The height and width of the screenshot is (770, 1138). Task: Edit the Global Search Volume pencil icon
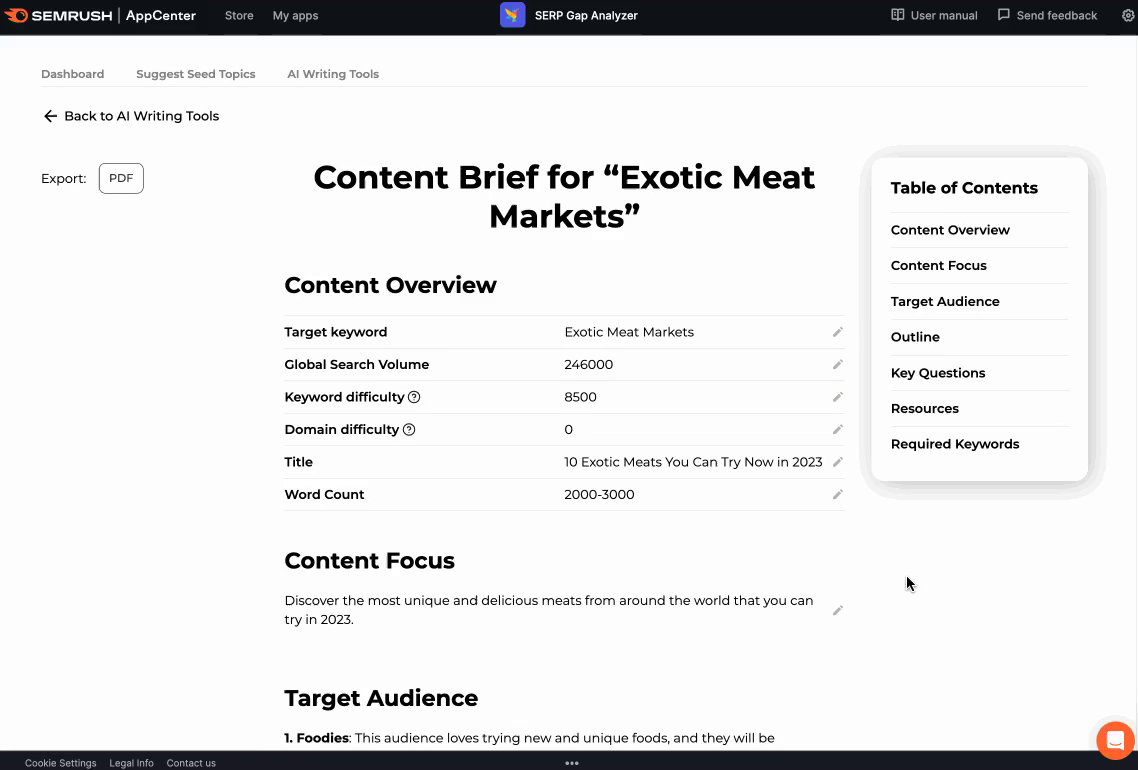tap(838, 364)
